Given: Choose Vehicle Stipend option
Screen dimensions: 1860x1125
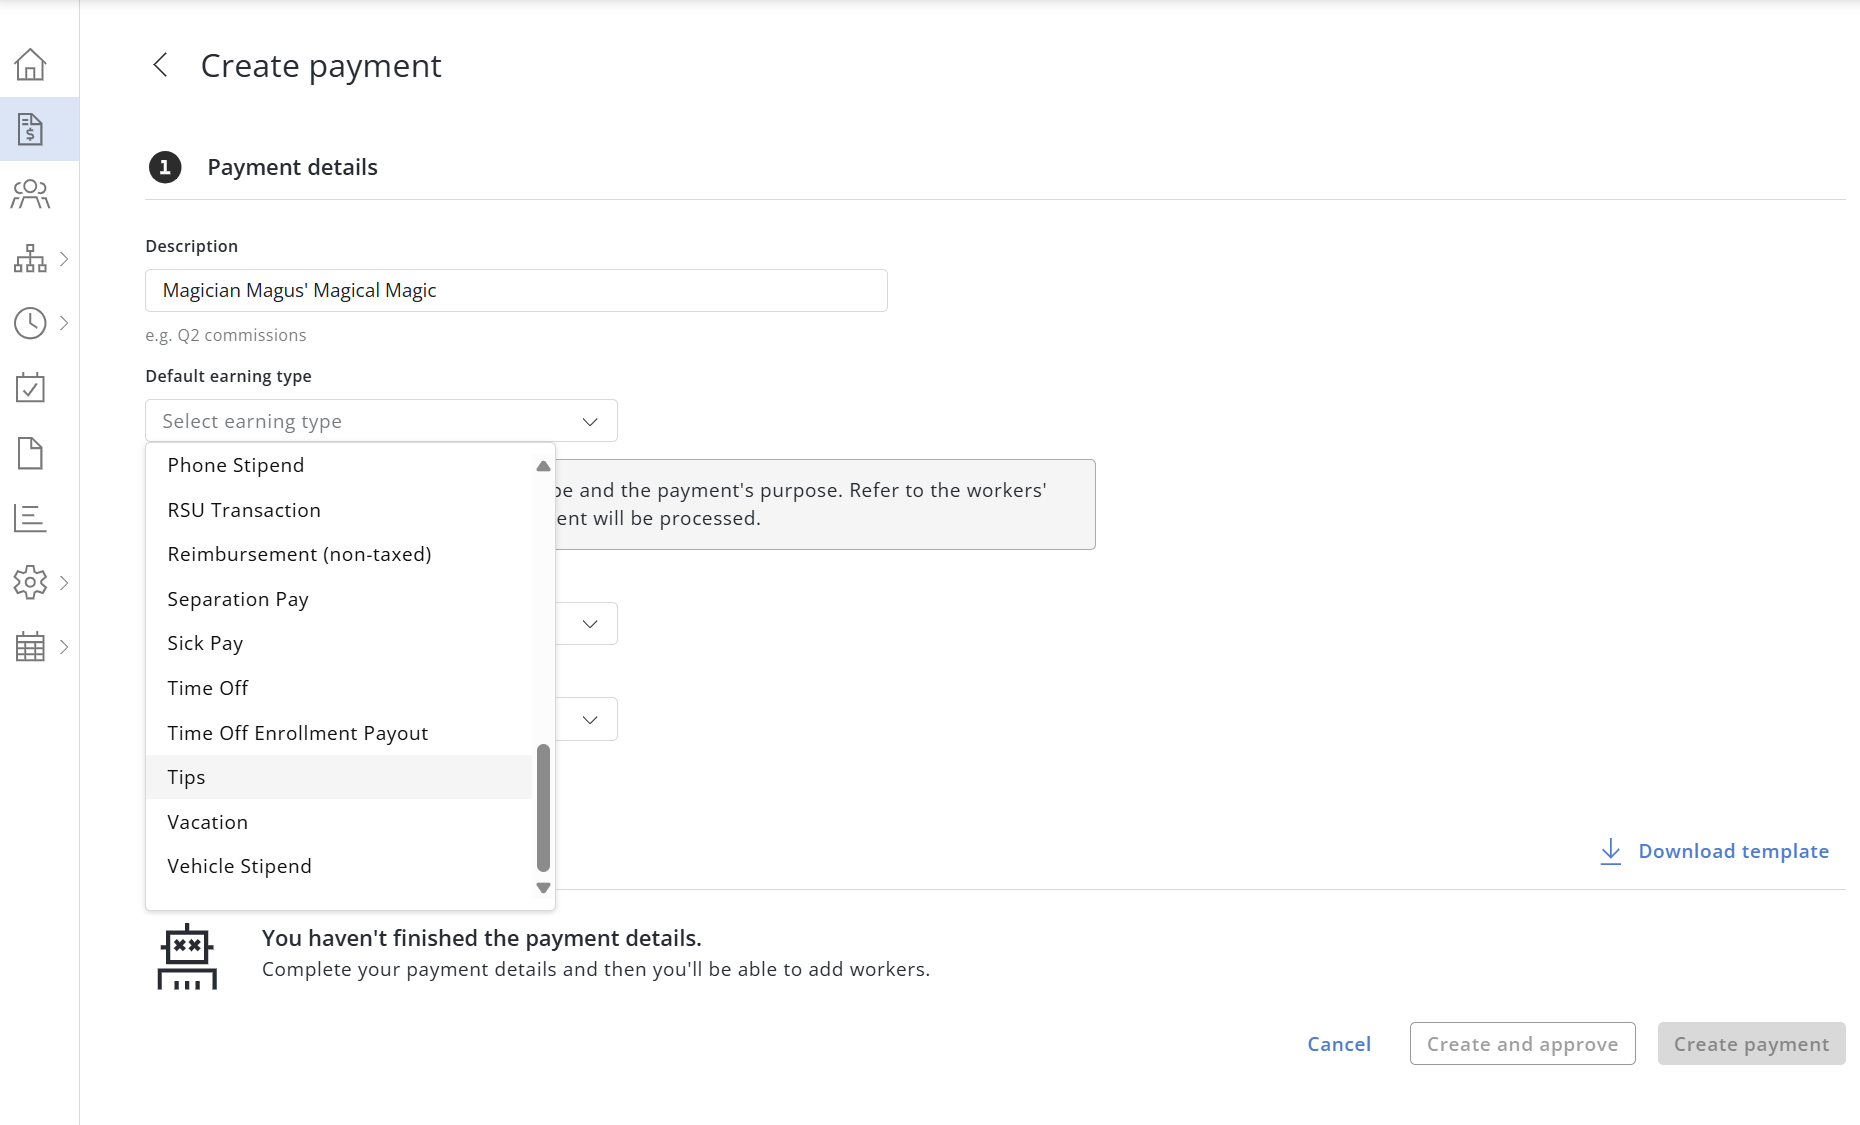Looking at the screenshot, I should tap(339, 866).
